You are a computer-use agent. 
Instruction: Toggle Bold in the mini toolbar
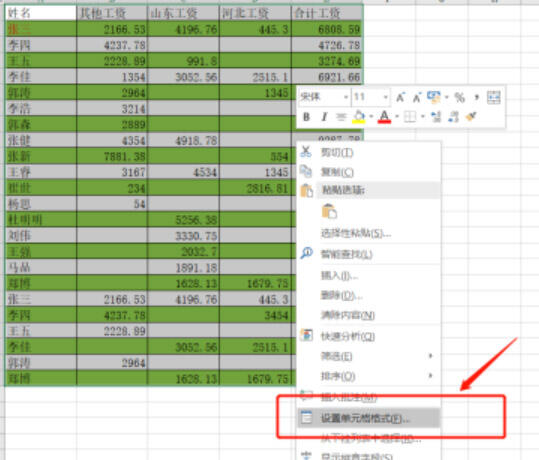(x=306, y=117)
